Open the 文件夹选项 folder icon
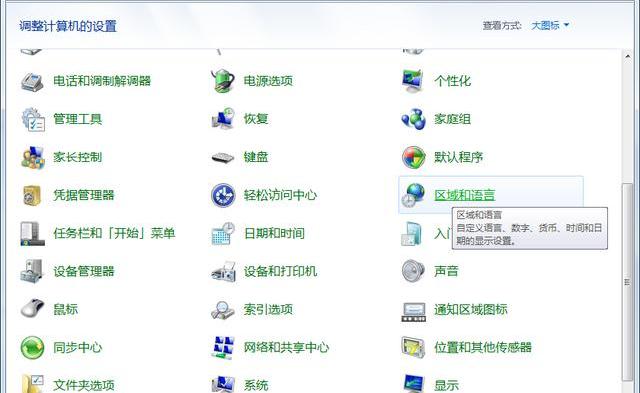 32,384
